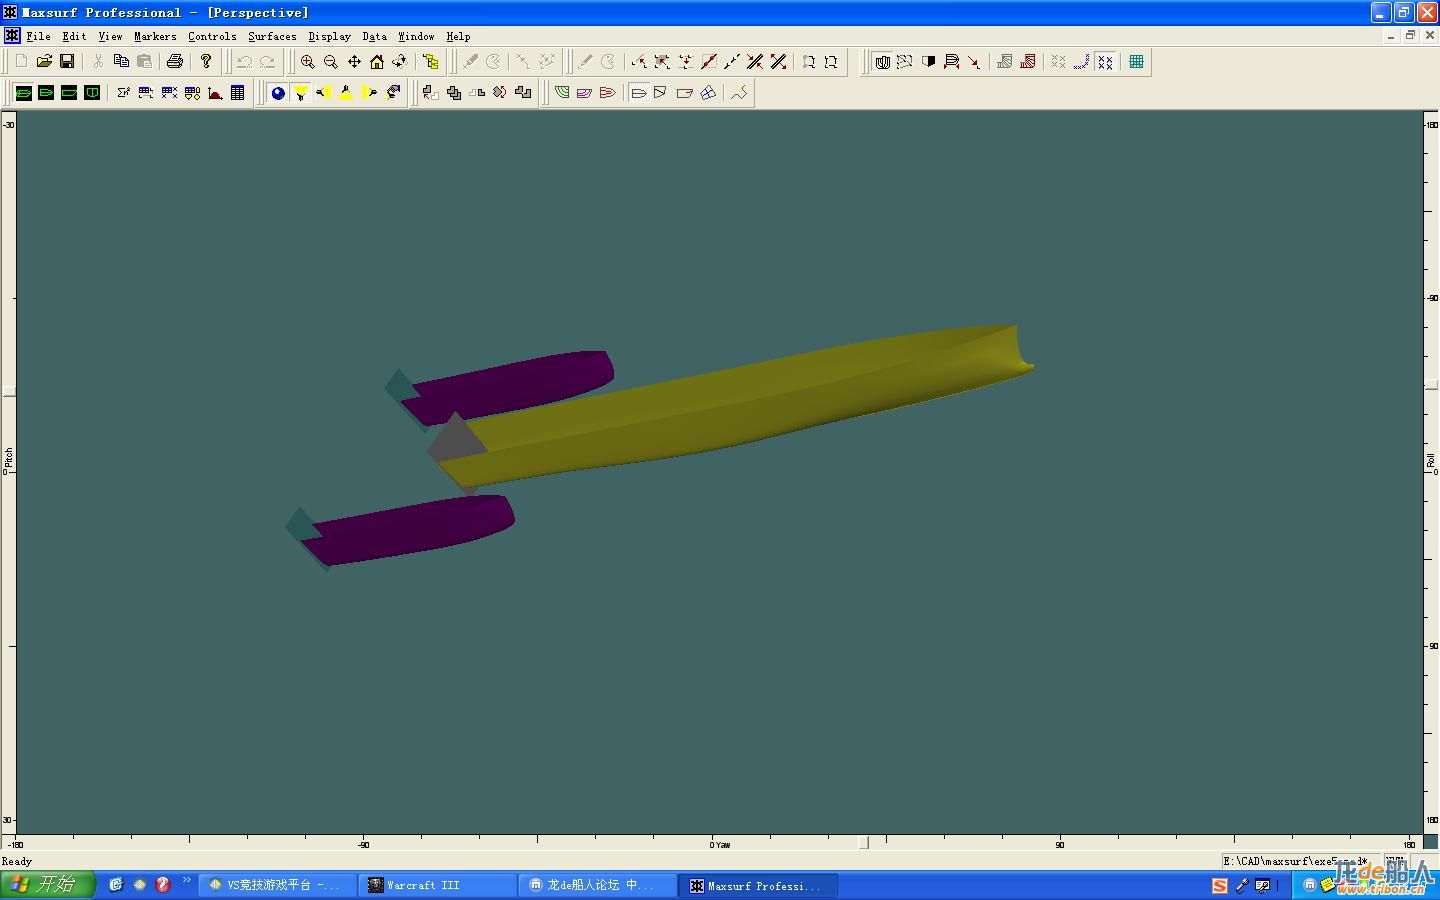Toggle rendering with the blue sphere icon
1440x900 pixels.
[277, 92]
